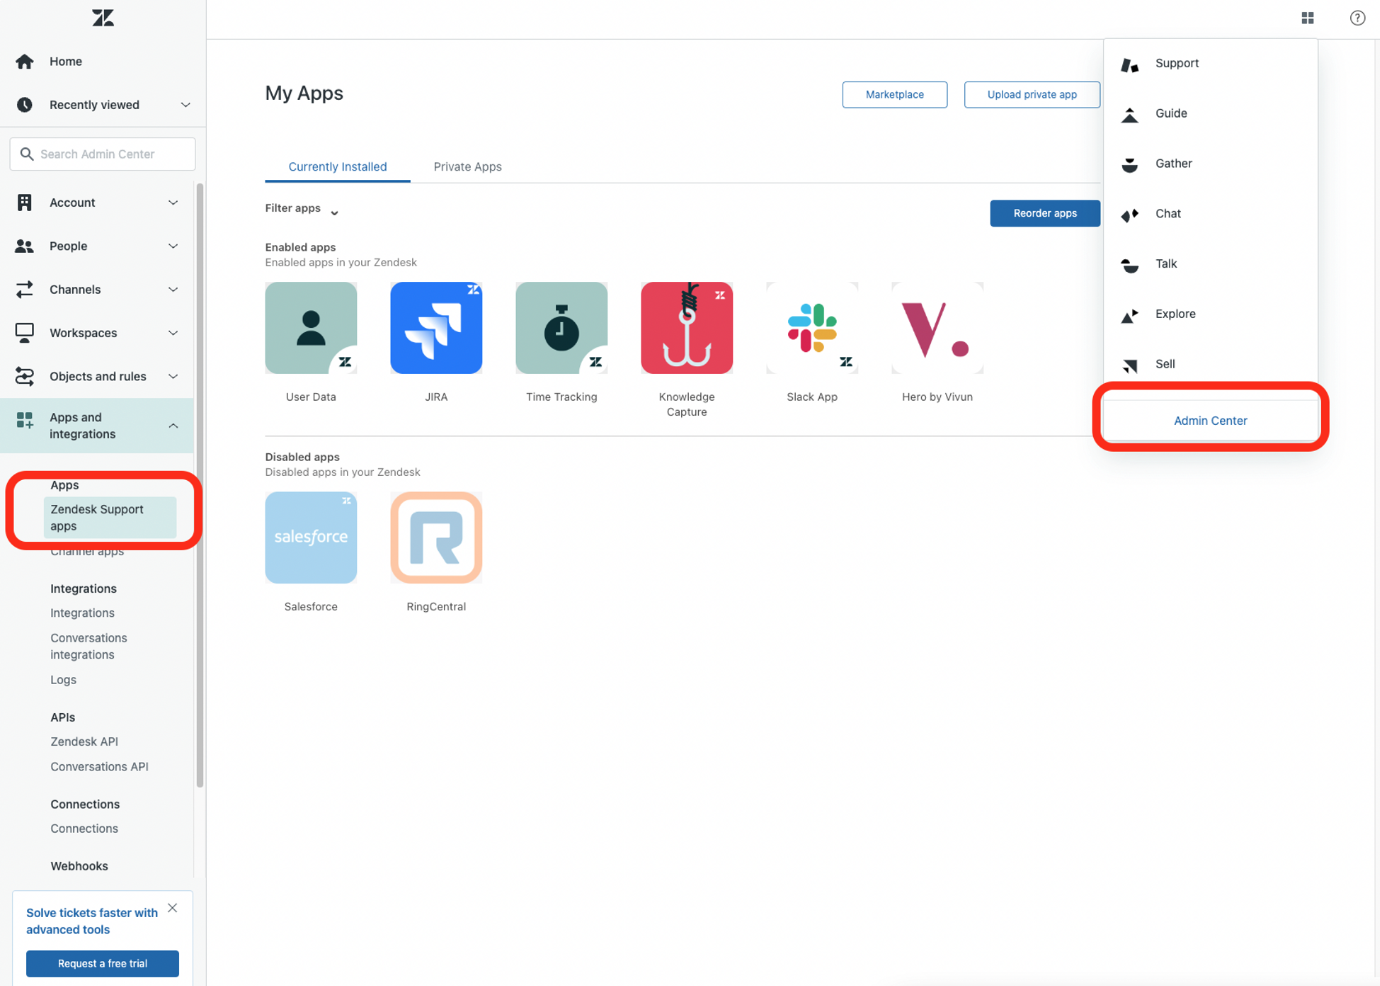Open Conversations integrations in sidebar
The height and width of the screenshot is (986, 1380).
coord(89,646)
